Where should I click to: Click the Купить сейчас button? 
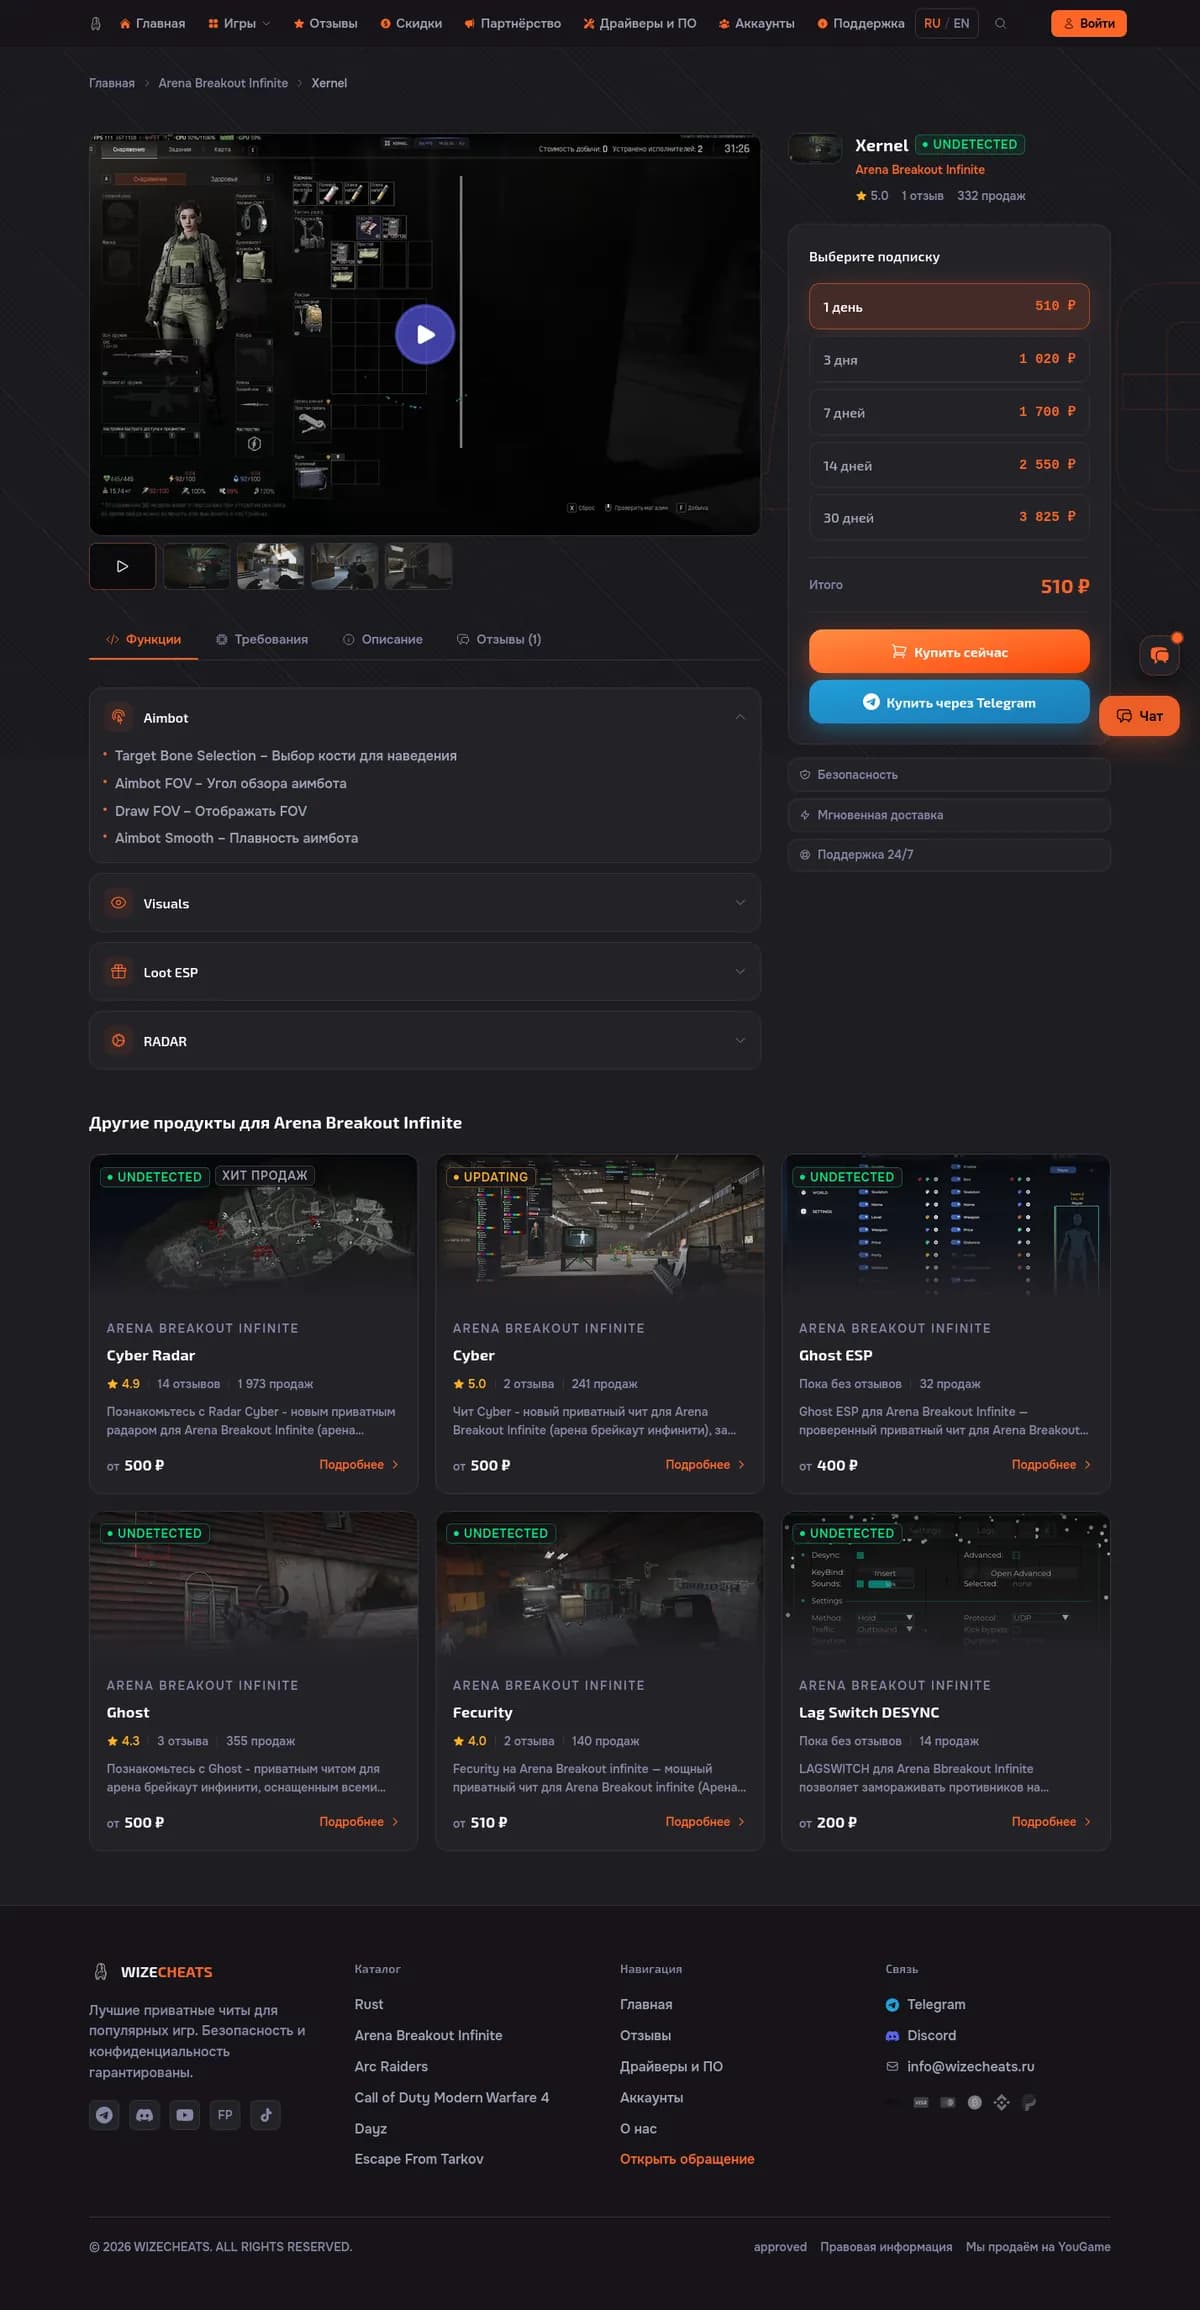(x=949, y=651)
